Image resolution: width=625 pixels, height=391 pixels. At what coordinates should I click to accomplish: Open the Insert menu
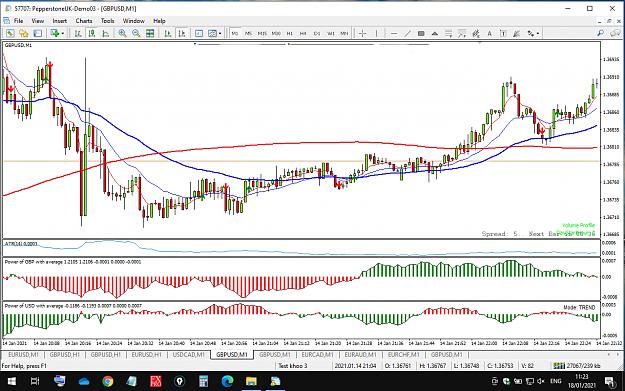click(x=60, y=21)
